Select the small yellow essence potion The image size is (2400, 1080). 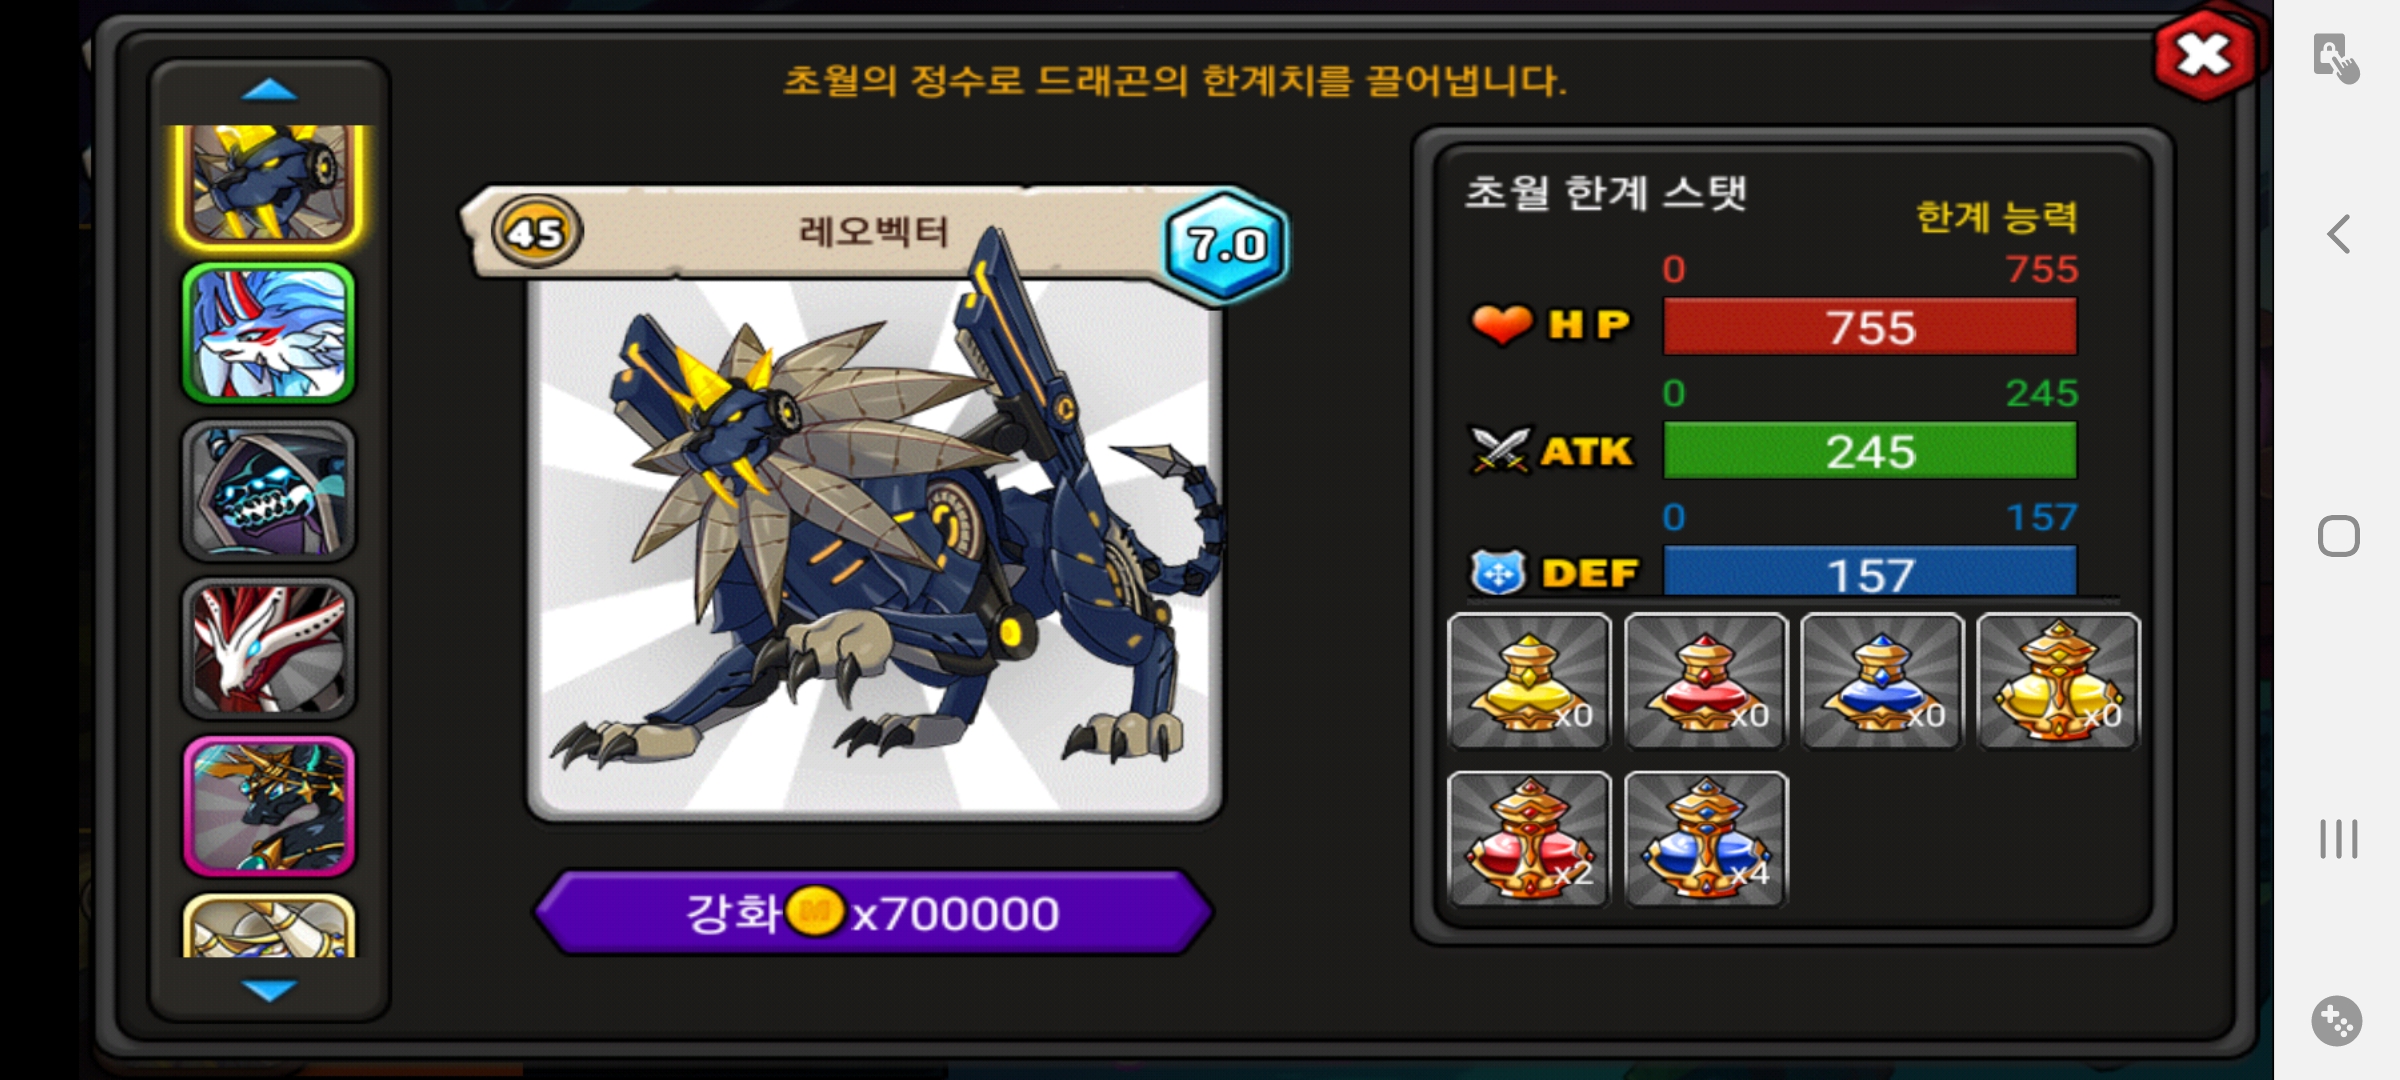[1529, 681]
